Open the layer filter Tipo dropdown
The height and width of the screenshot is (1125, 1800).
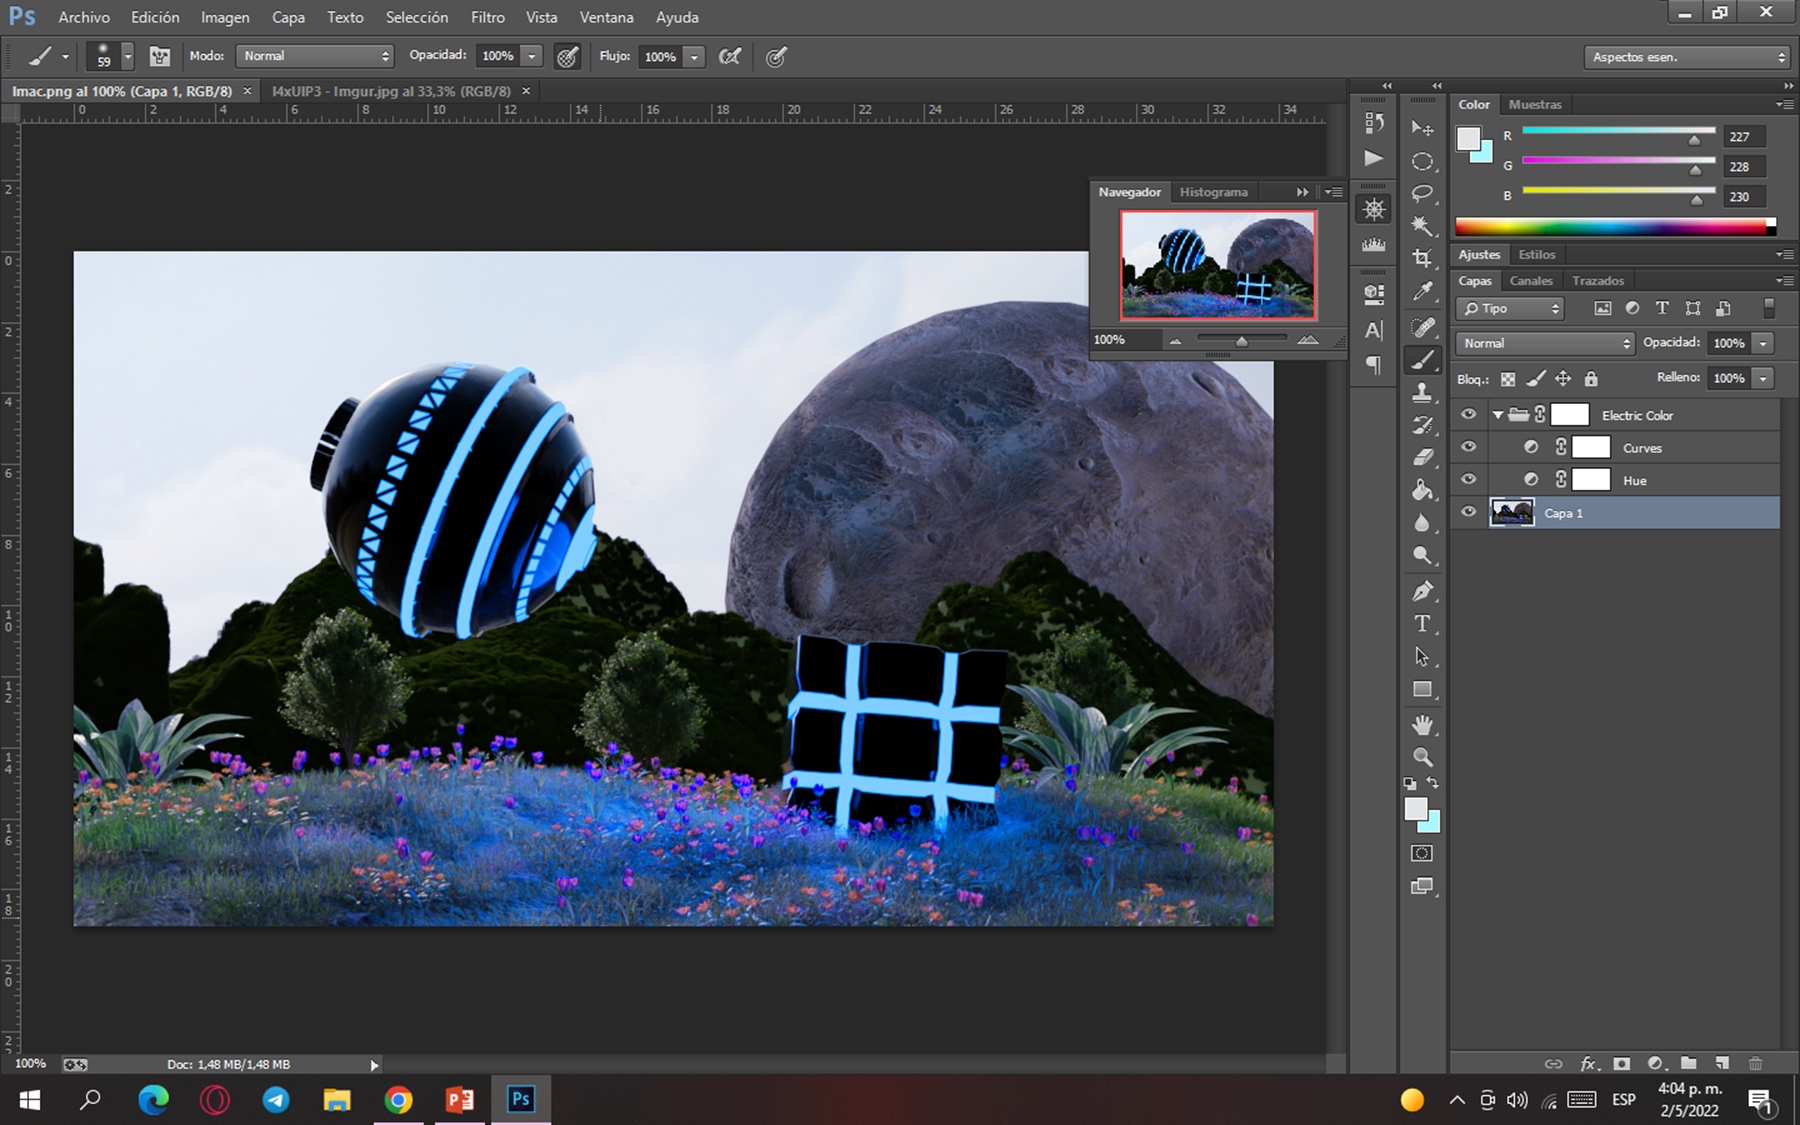click(x=1510, y=308)
